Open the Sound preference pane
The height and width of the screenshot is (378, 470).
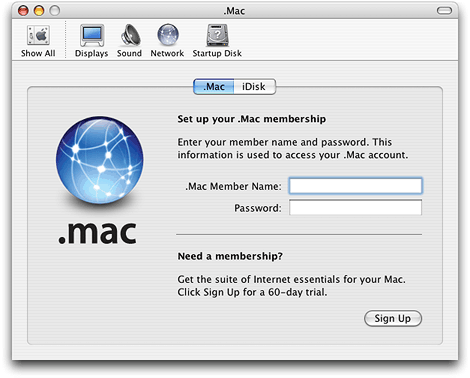(129, 40)
